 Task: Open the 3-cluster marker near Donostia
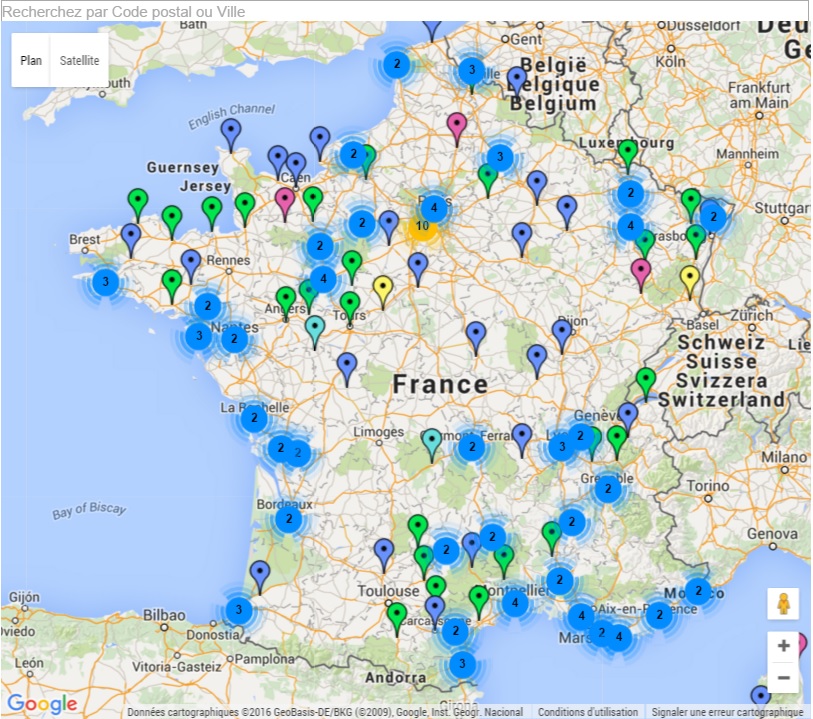click(x=238, y=610)
